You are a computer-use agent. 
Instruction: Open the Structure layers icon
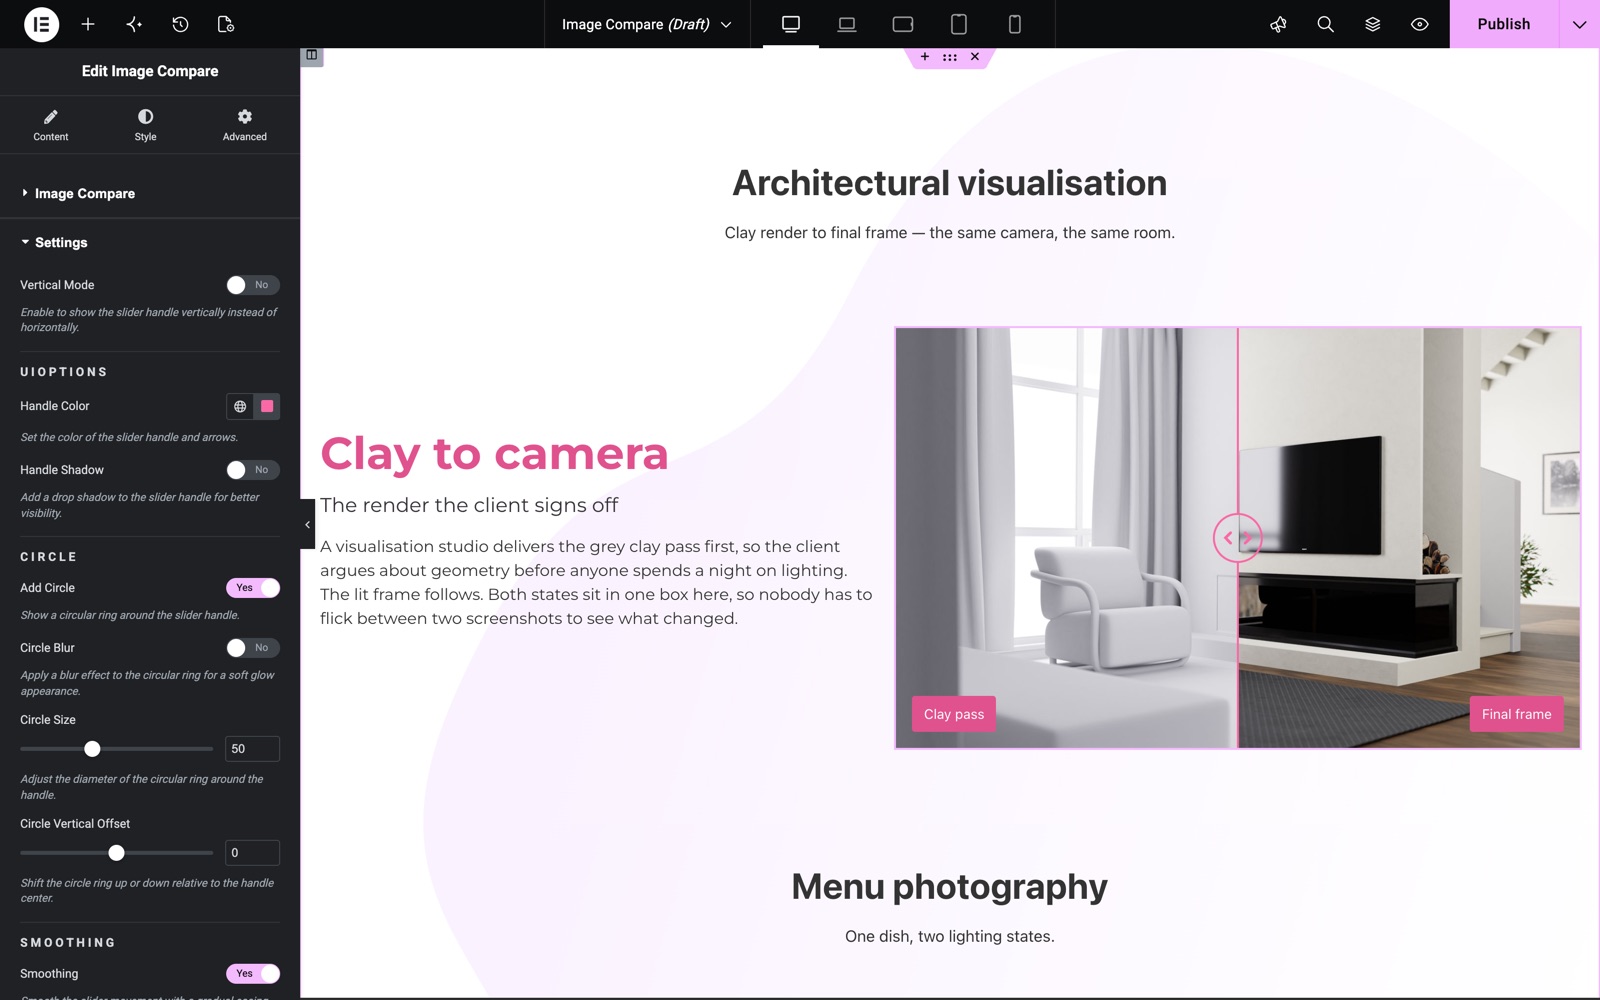tap(1372, 24)
